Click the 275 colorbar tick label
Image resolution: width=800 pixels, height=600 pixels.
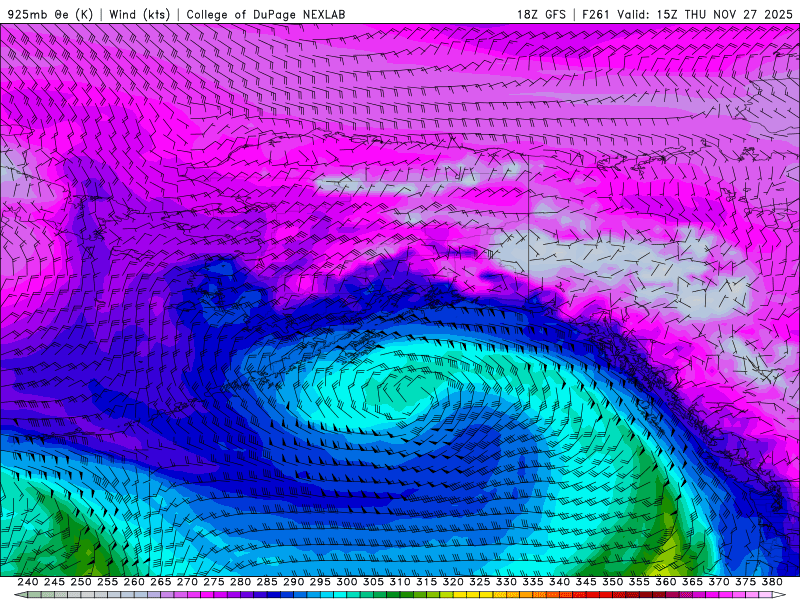[213, 582]
